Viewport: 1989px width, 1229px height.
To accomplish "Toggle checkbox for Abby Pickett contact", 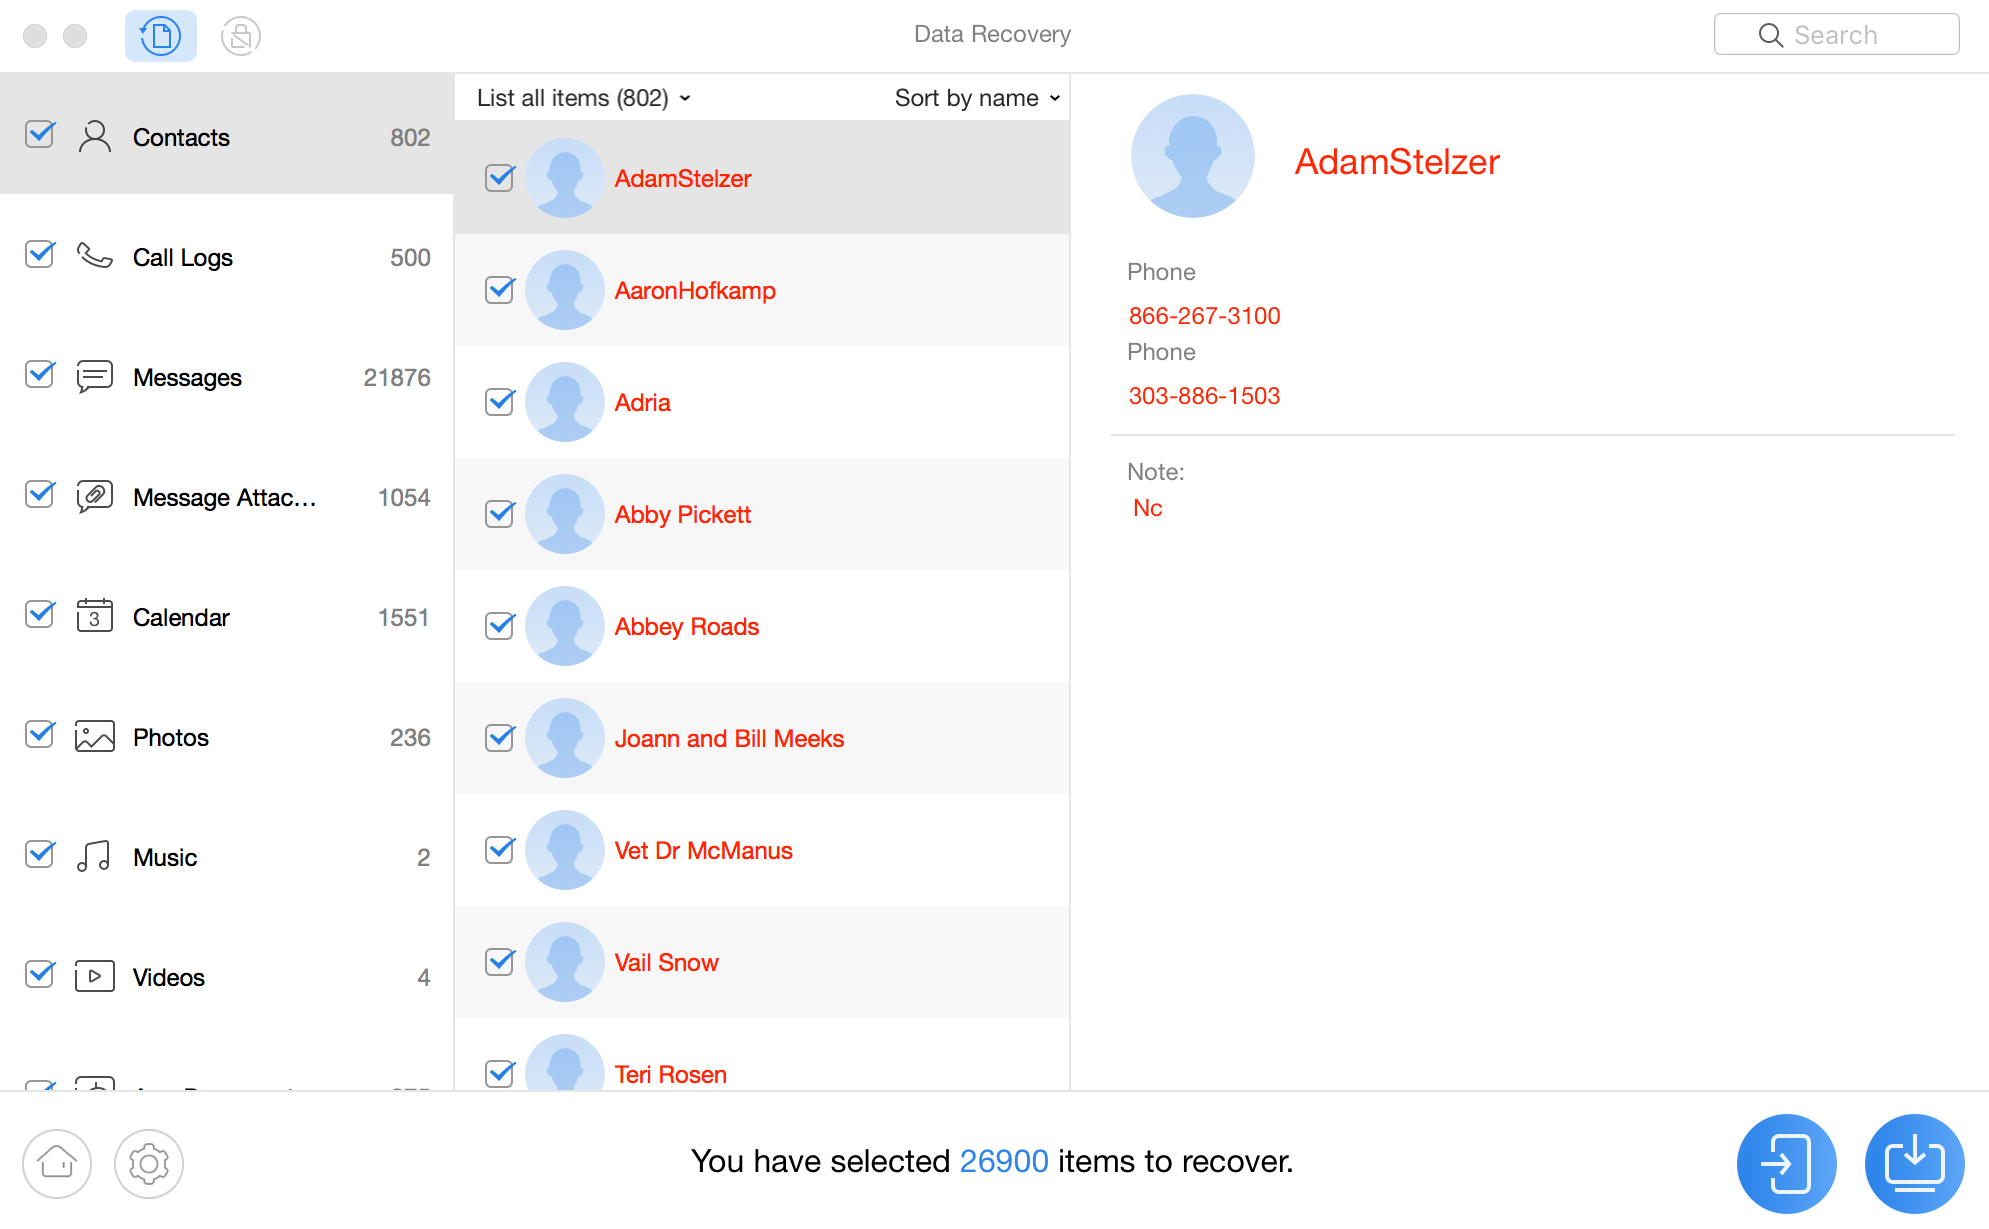I will (x=499, y=513).
